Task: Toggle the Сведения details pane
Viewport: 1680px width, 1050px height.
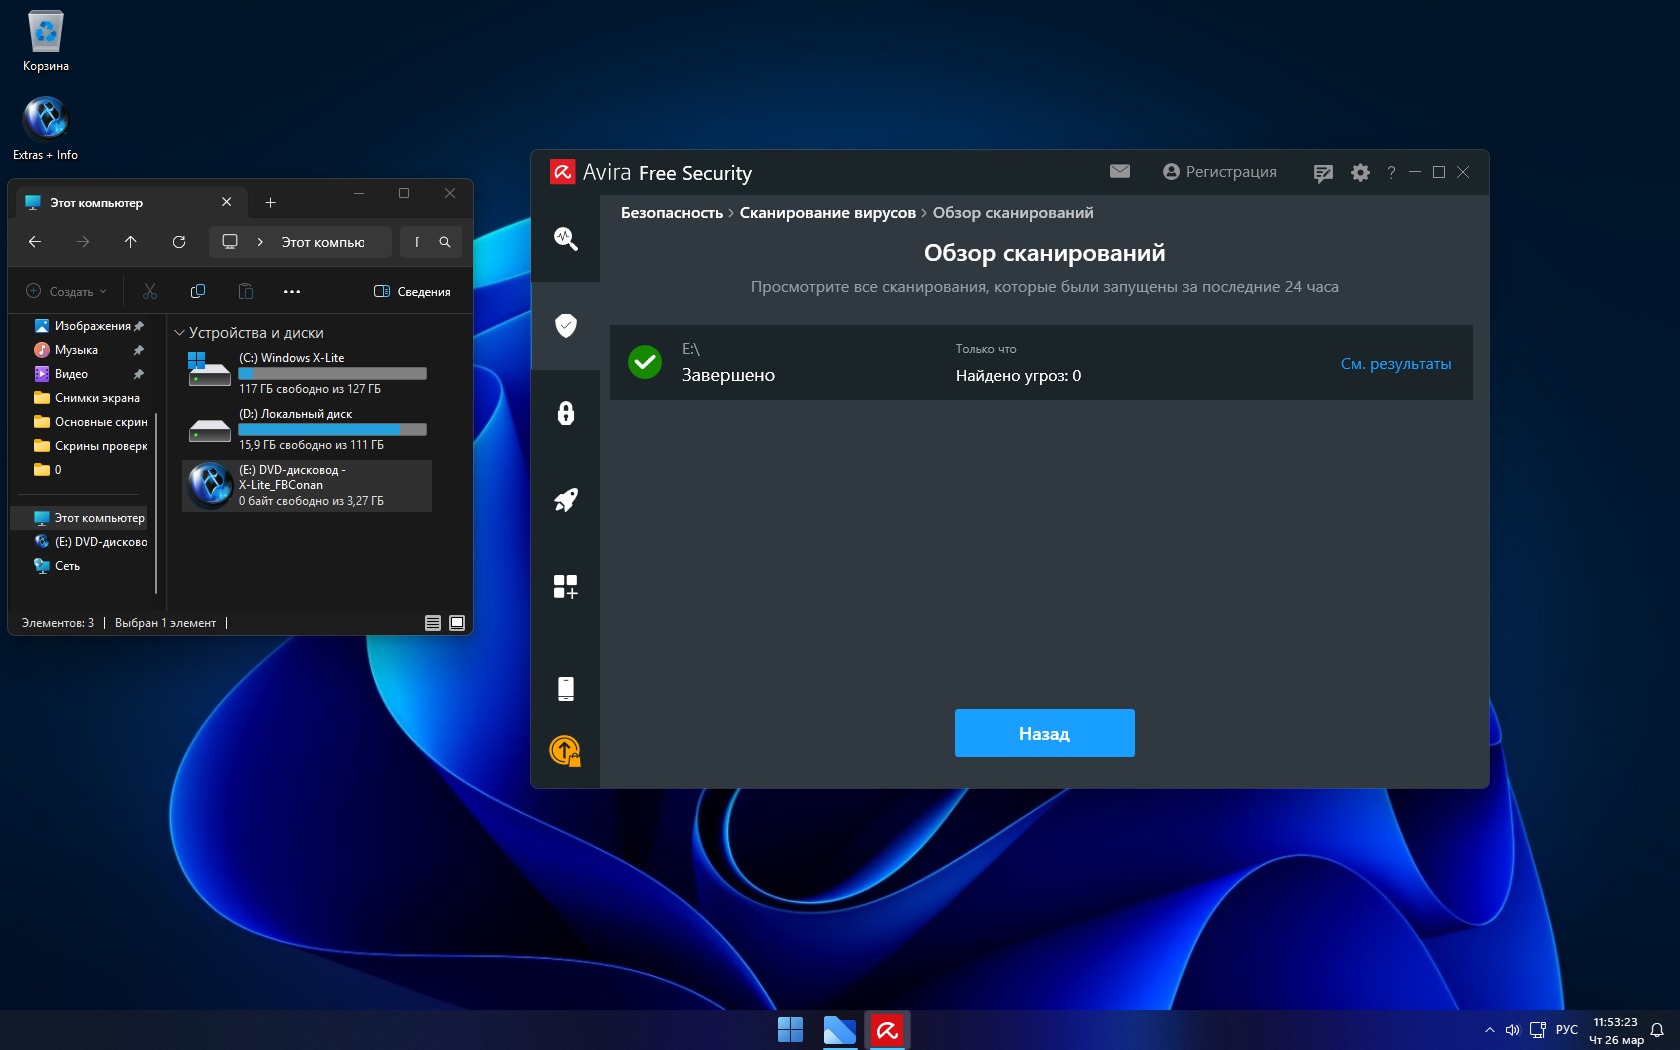Action: [x=412, y=292]
